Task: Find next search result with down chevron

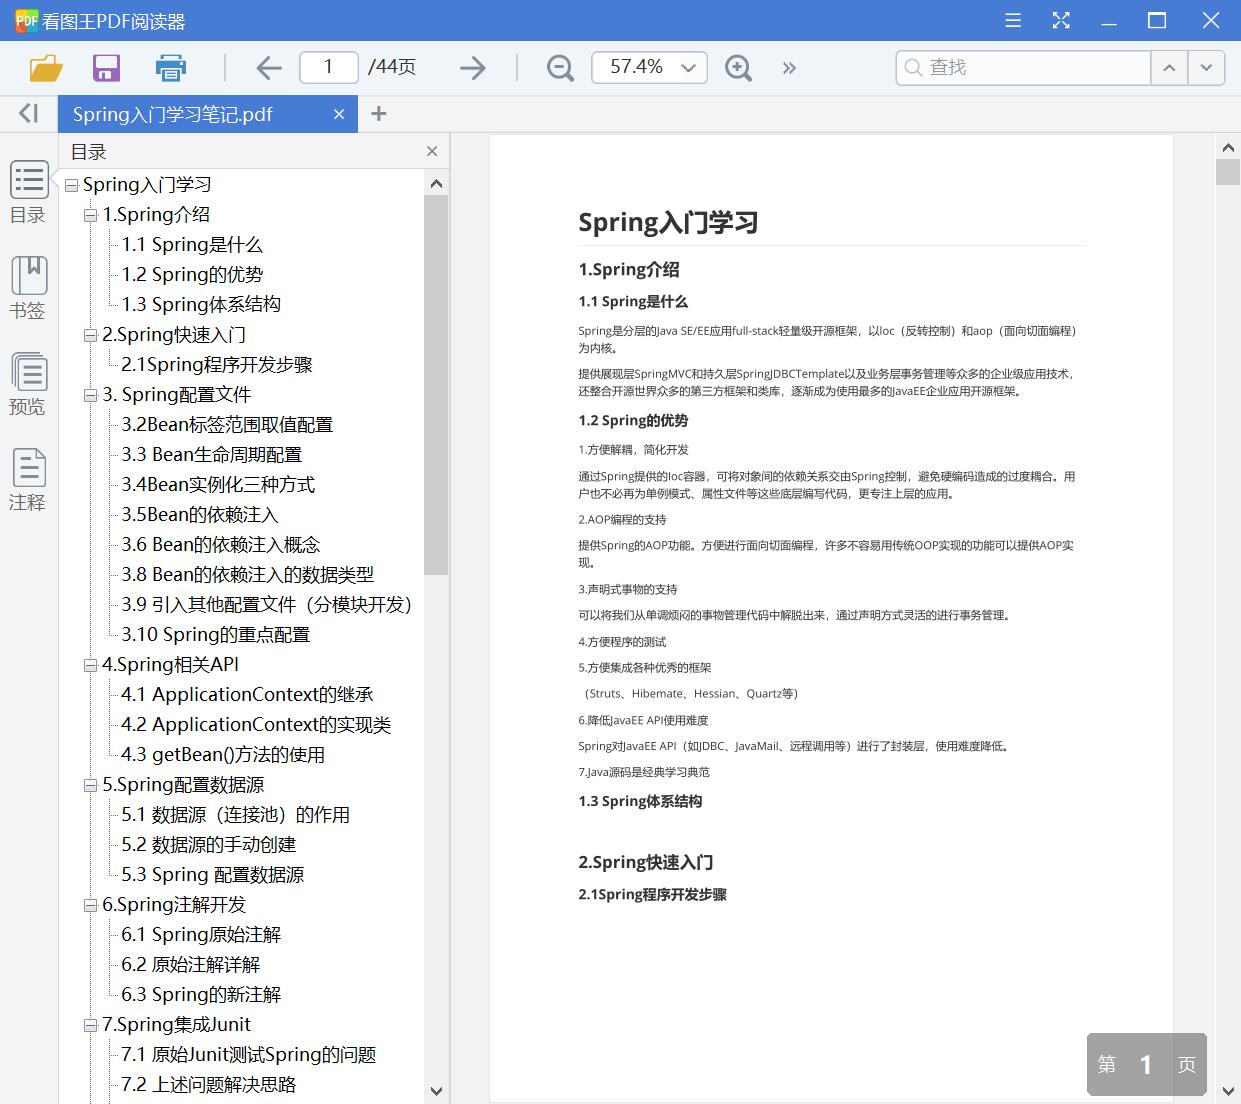Action: [1206, 67]
